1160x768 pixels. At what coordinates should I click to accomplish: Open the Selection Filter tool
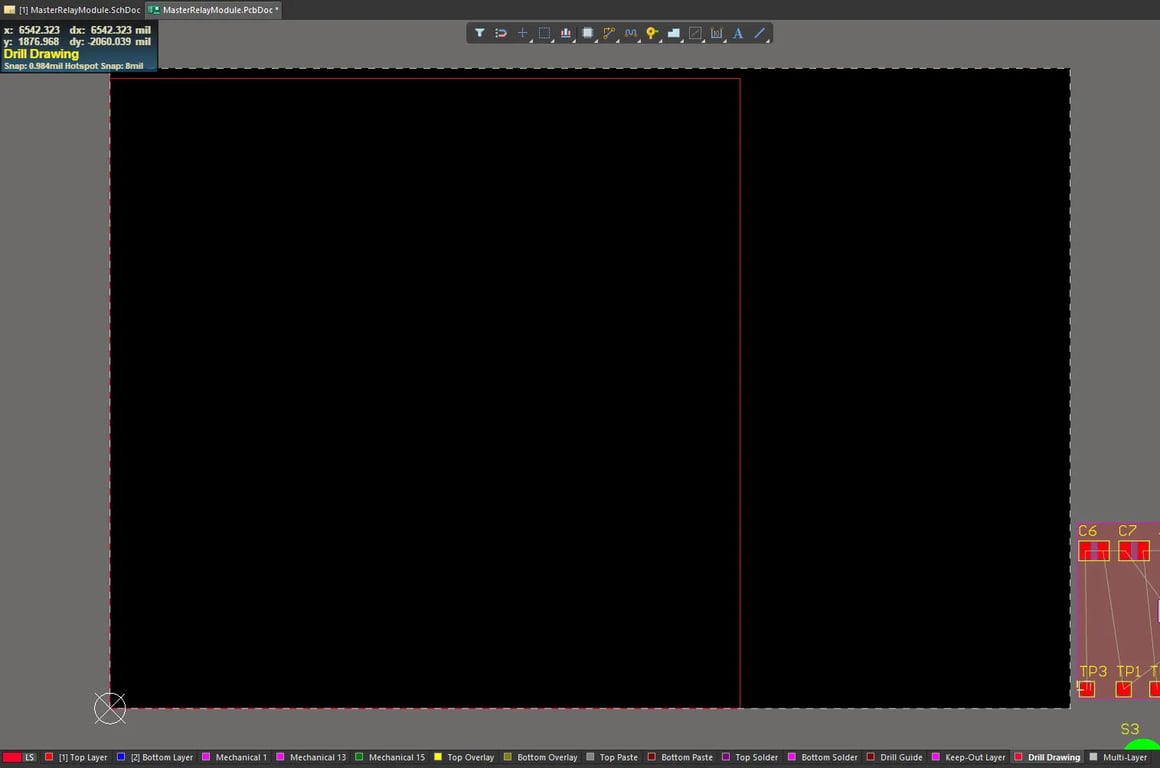(479, 33)
